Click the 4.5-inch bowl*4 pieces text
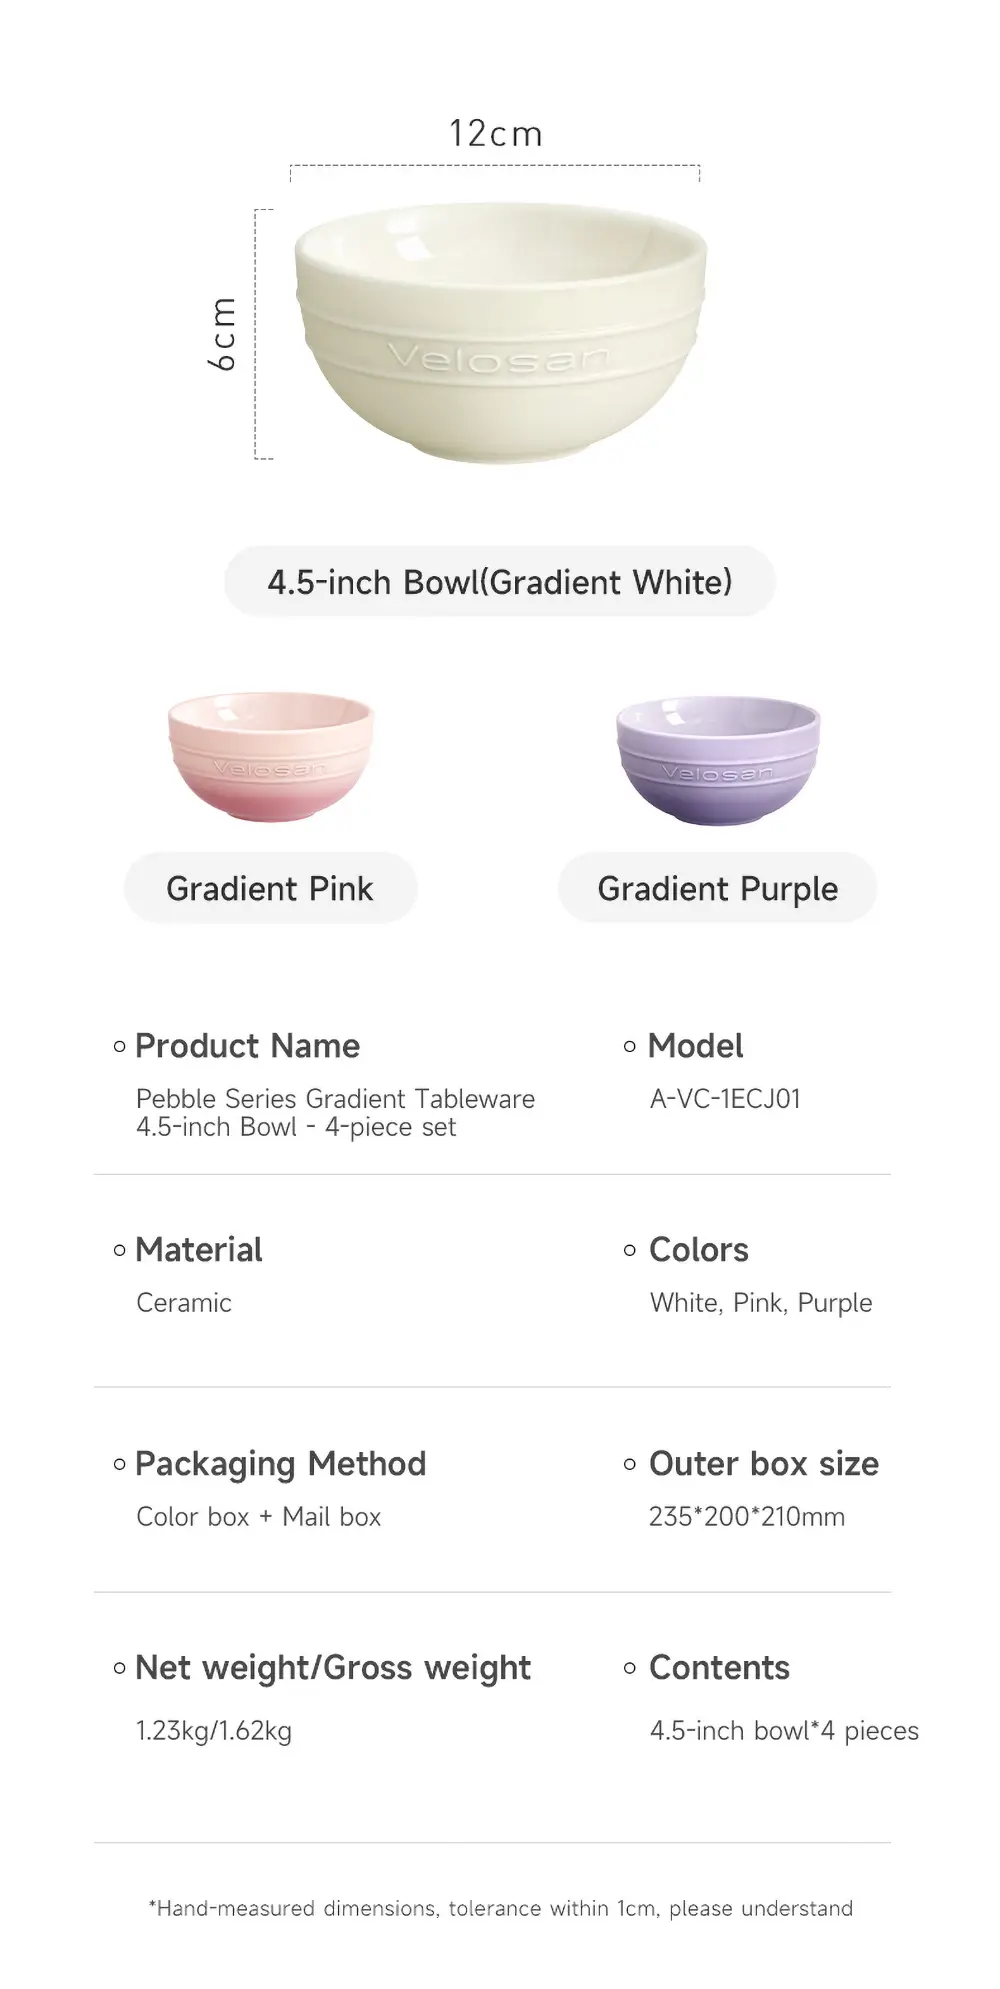 pyautogui.click(x=784, y=1731)
